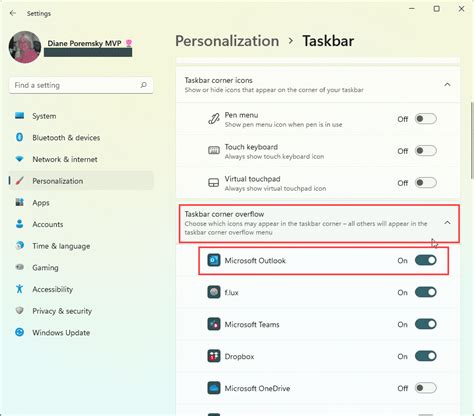Click the Microsoft OneDrive cloud icon
Image resolution: width=474 pixels, height=416 pixels.
click(x=214, y=388)
